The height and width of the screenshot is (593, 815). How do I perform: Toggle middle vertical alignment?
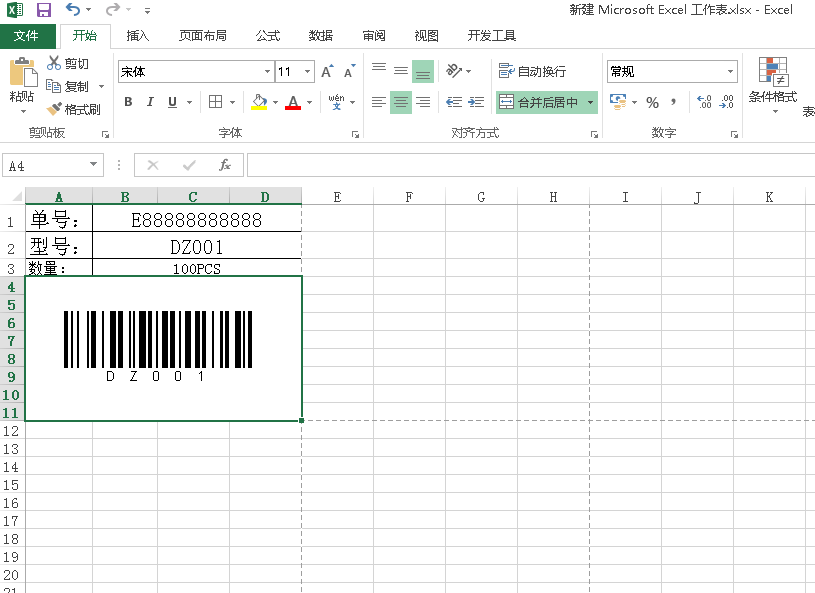pyautogui.click(x=401, y=71)
